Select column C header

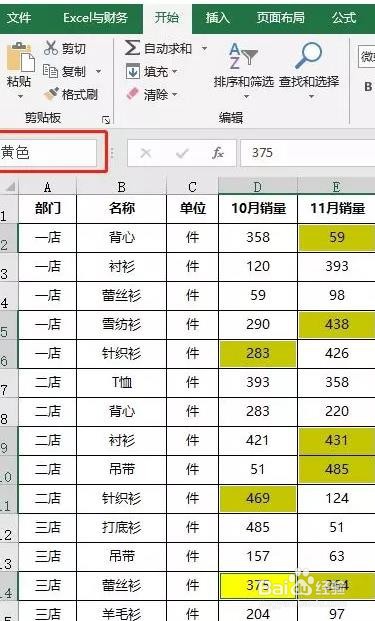pyautogui.click(x=192, y=187)
